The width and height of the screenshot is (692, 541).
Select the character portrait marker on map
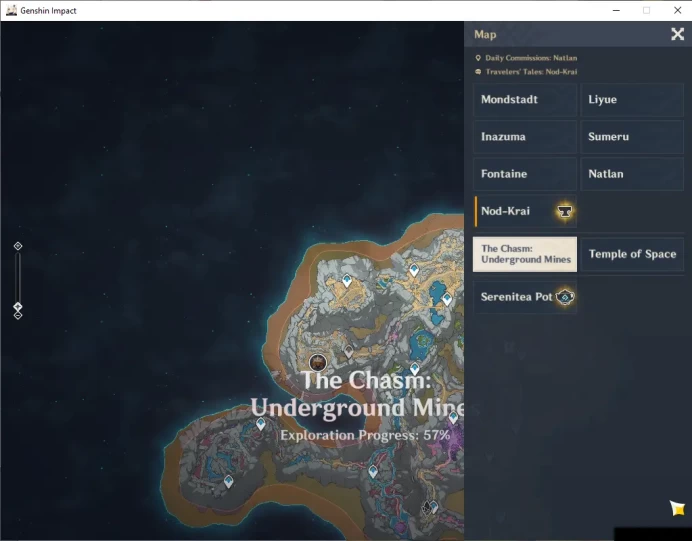pos(318,363)
